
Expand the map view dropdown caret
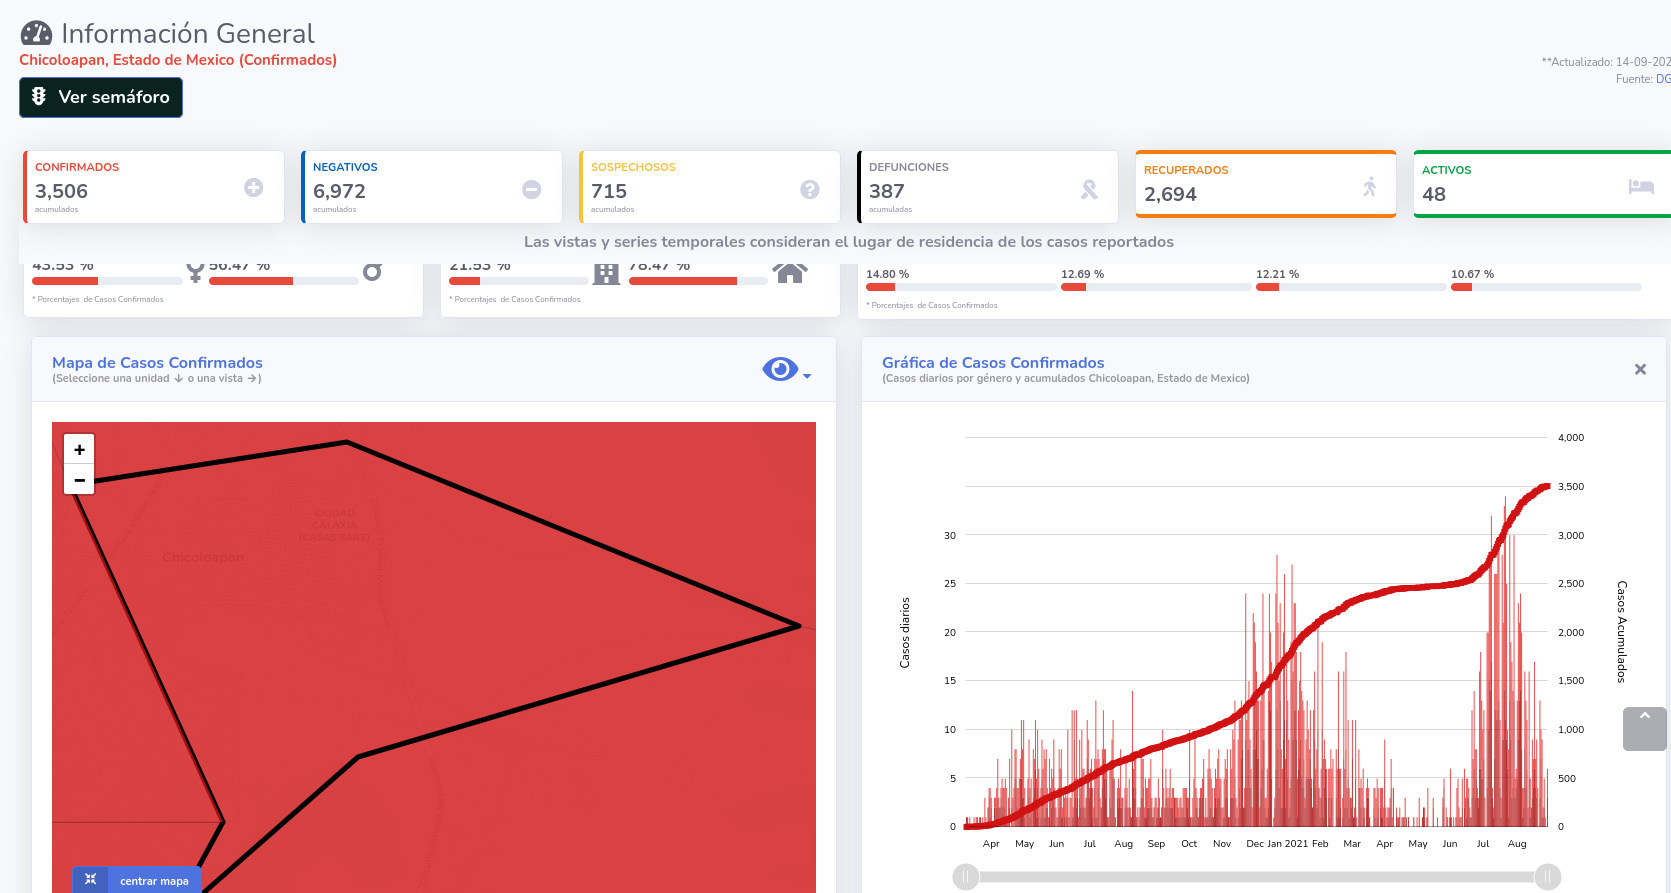point(807,376)
